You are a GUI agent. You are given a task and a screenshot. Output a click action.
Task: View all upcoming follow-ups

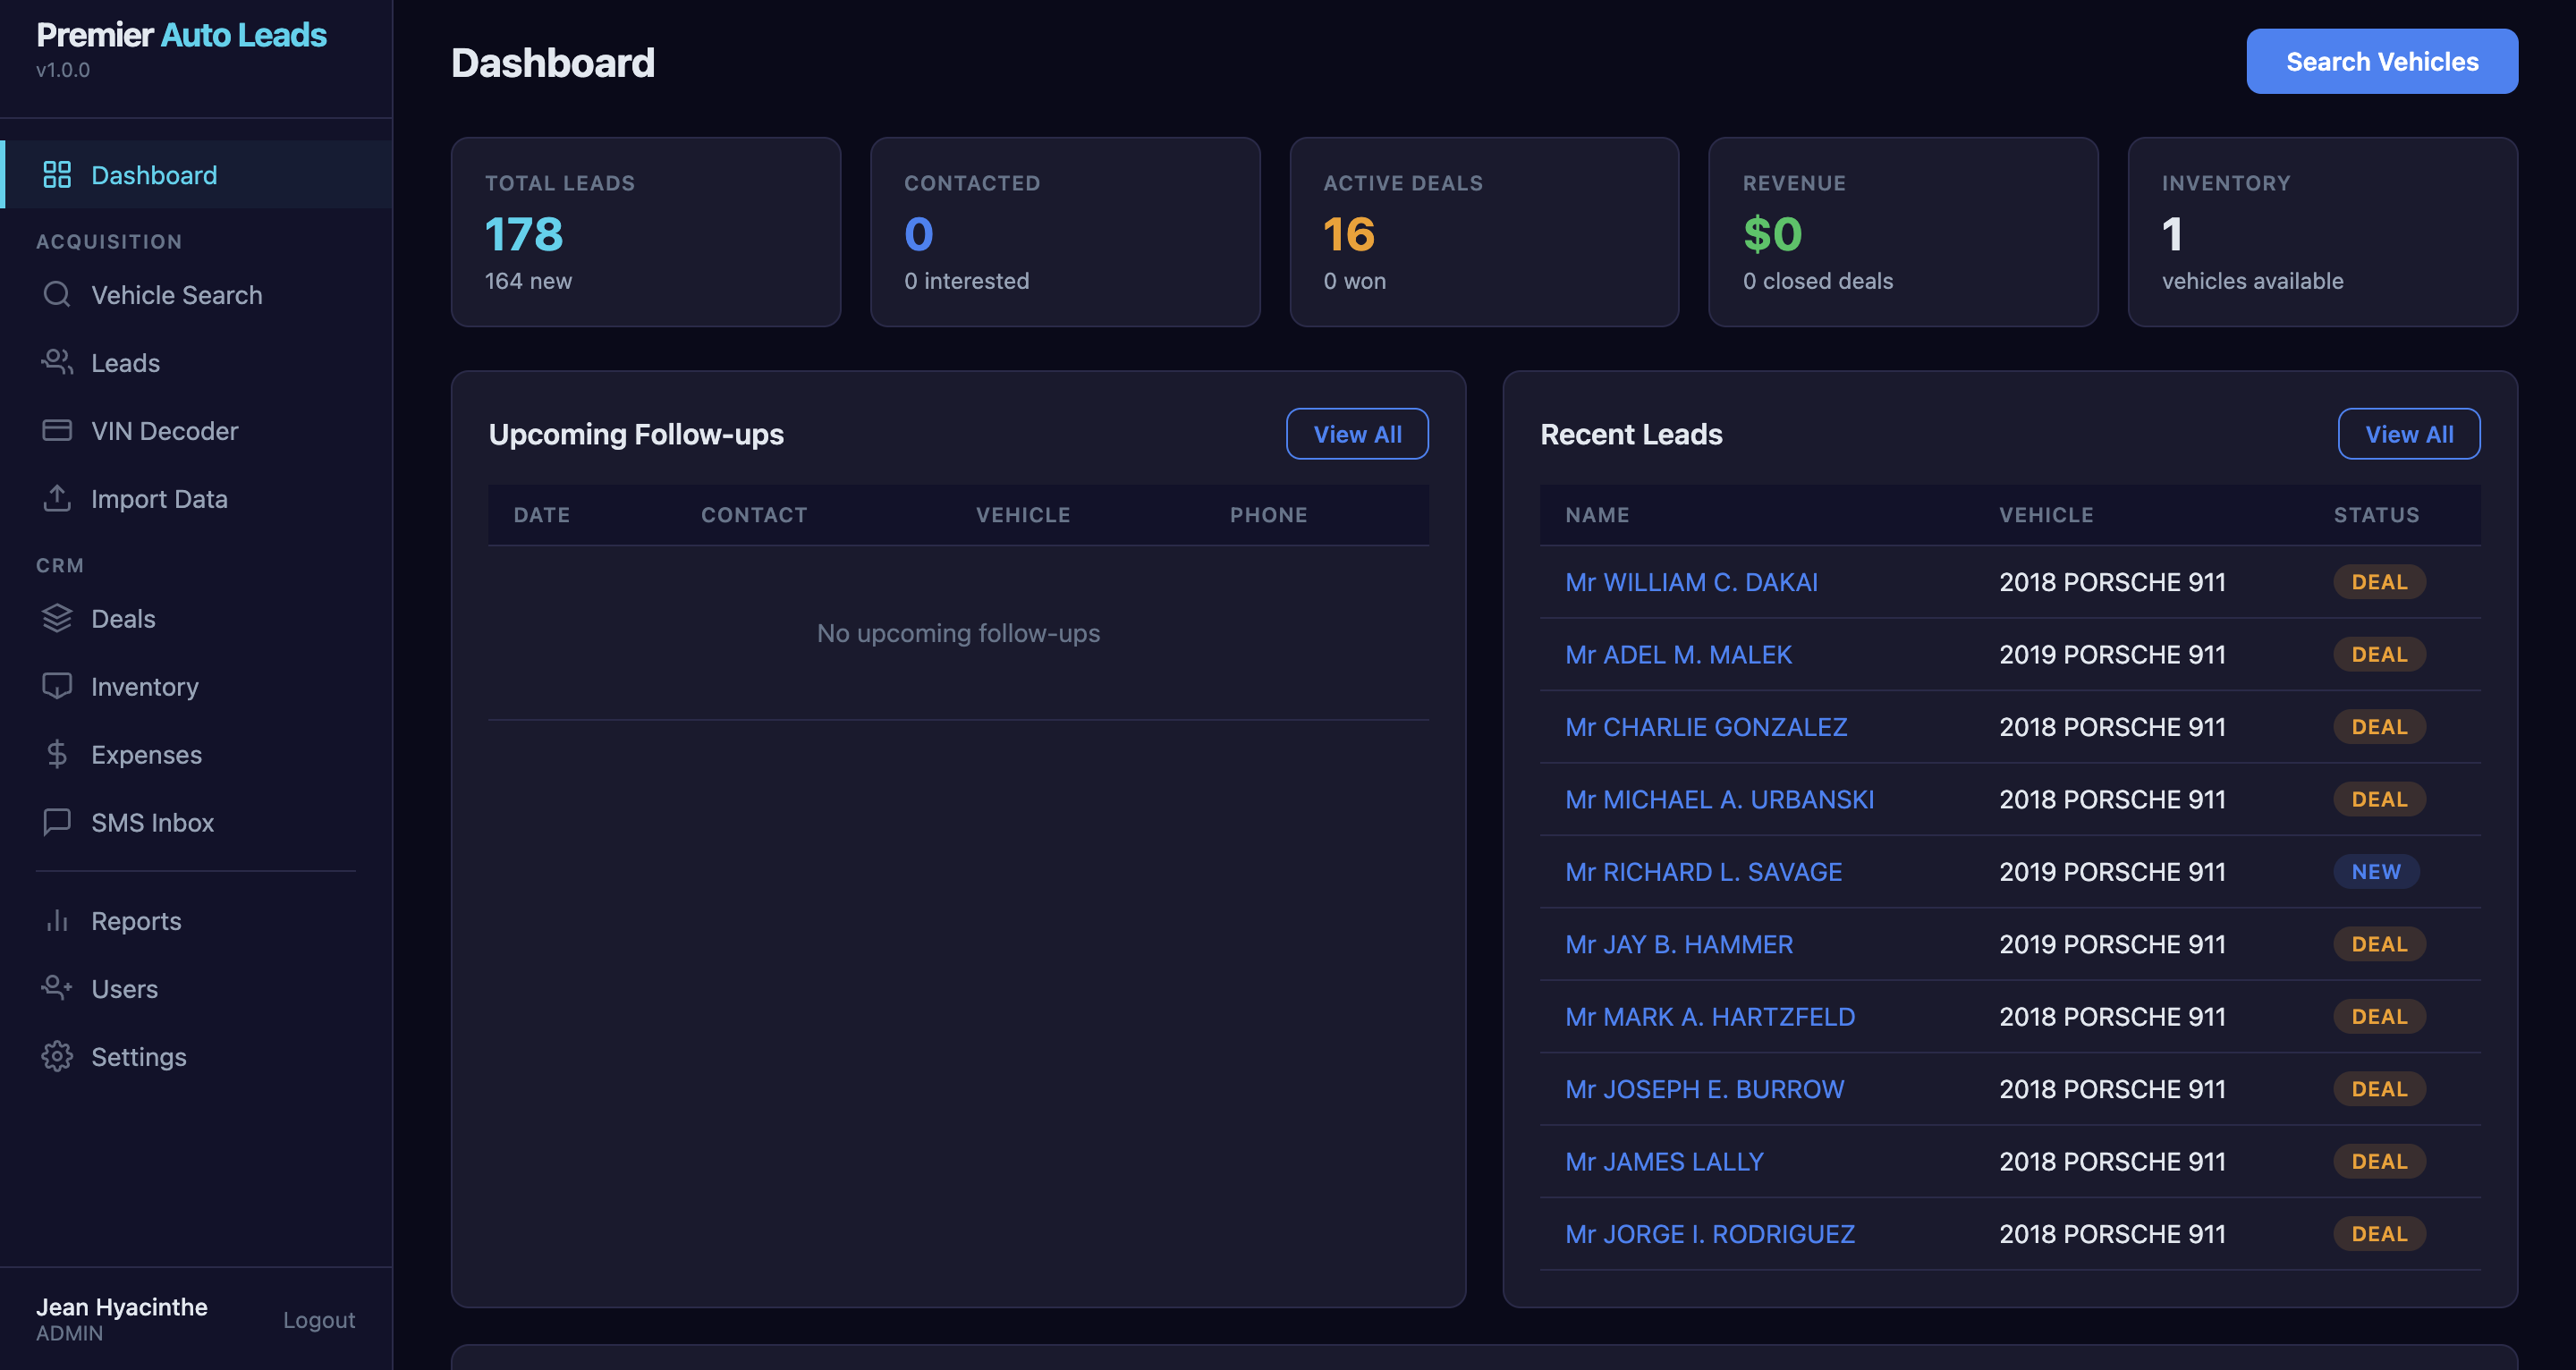pos(1357,434)
